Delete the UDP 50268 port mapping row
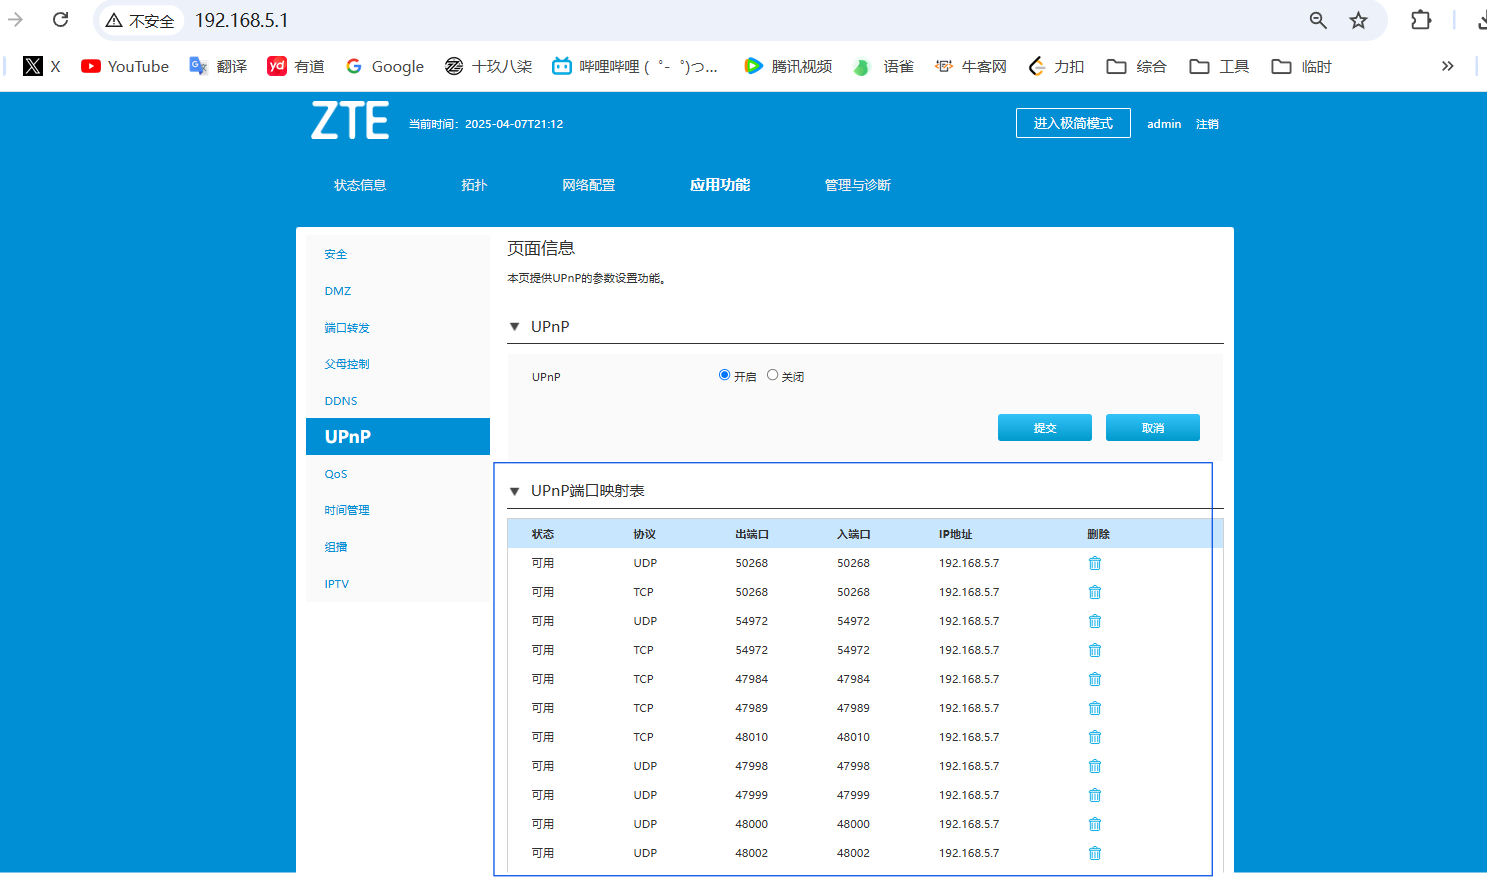 pos(1094,563)
